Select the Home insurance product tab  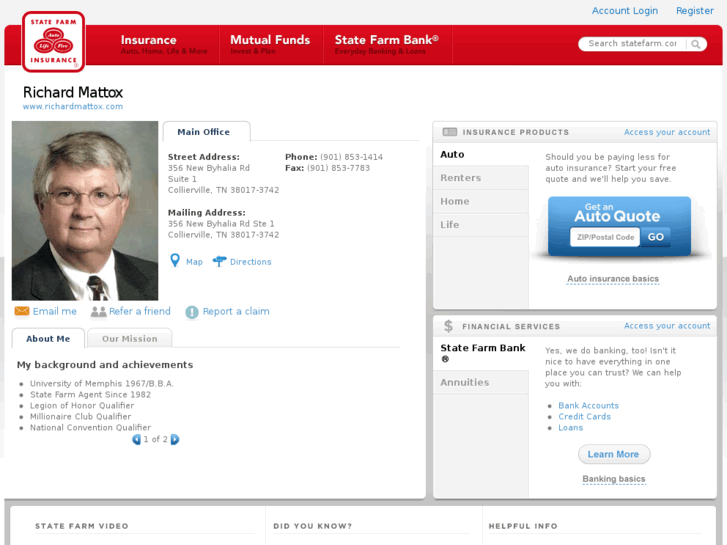[481, 201]
